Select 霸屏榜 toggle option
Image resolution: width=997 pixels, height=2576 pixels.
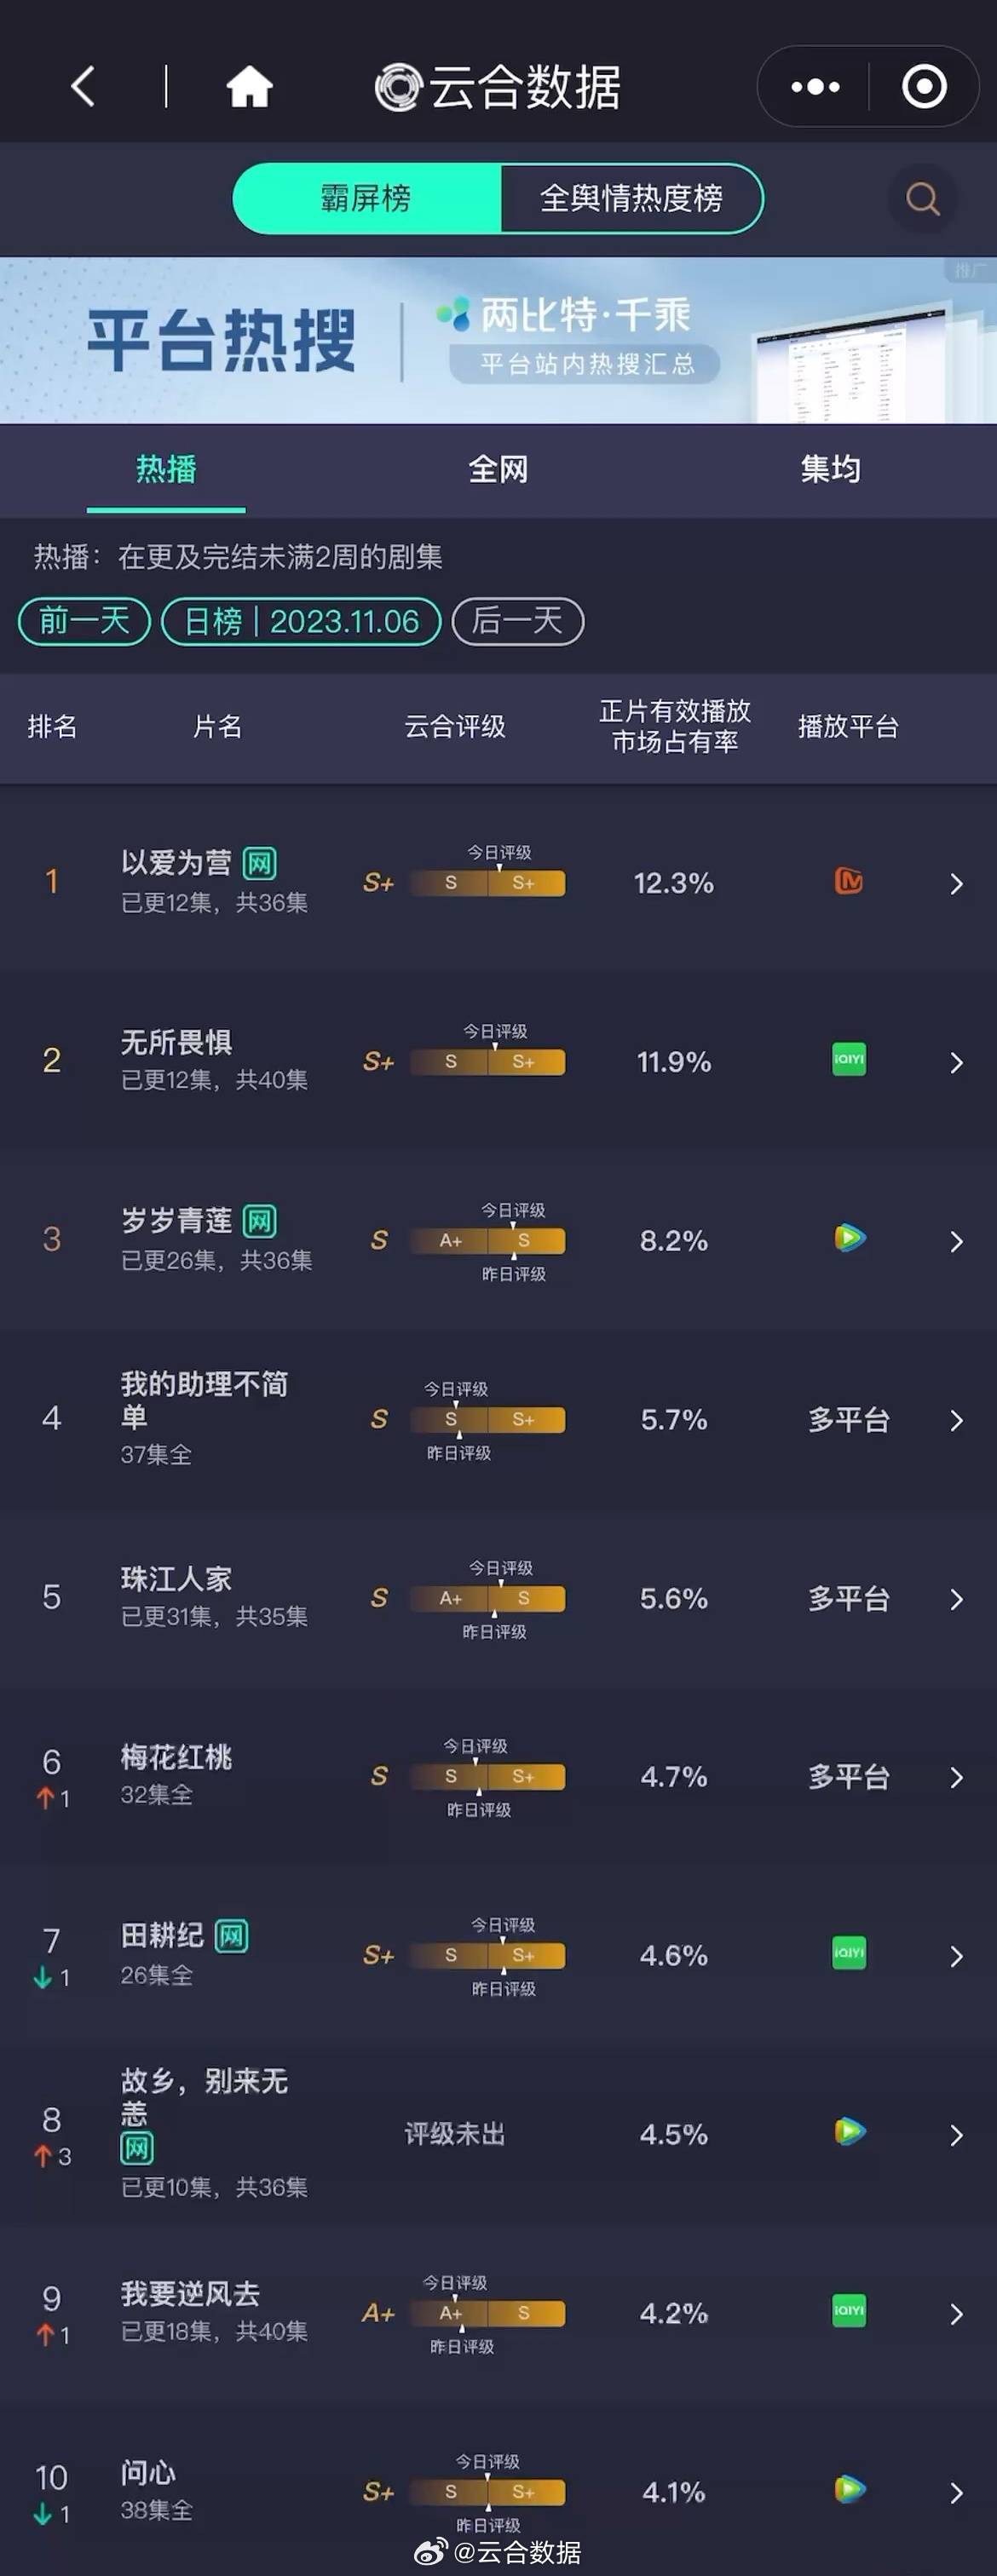pos(366,198)
